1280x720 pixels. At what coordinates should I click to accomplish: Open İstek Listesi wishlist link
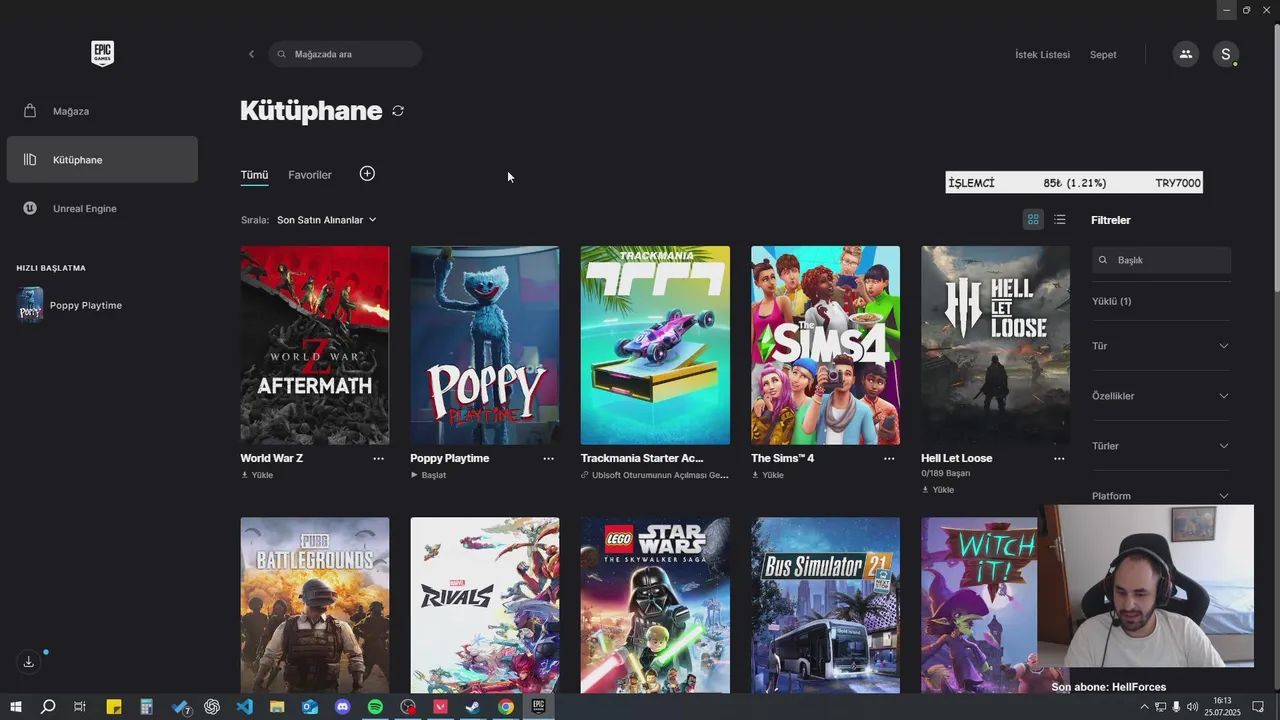pos(1042,55)
